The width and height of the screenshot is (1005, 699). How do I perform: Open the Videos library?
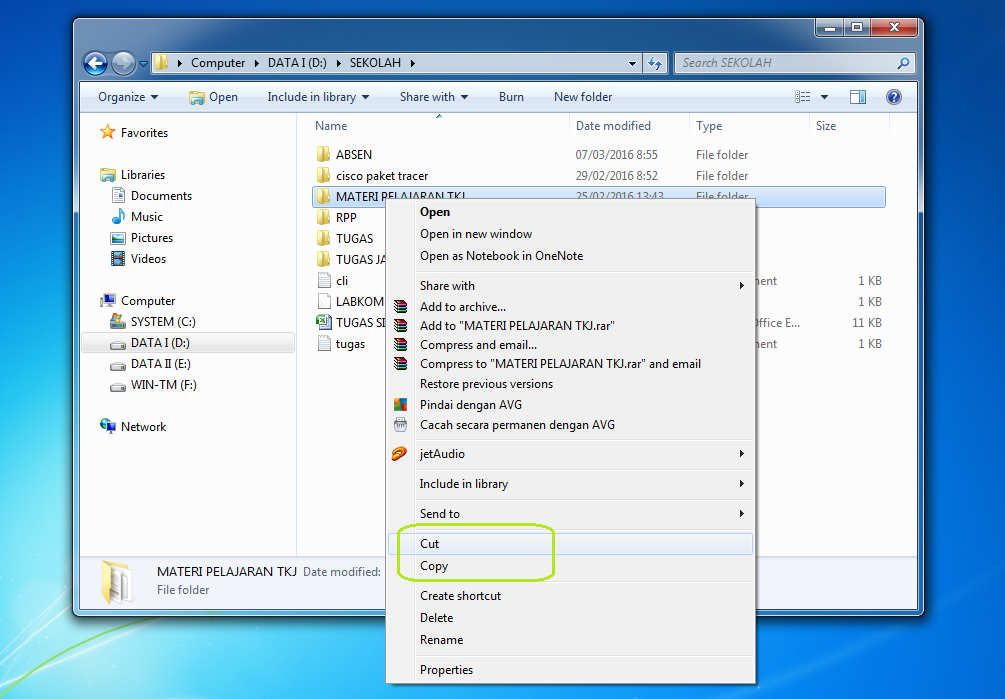click(138, 259)
